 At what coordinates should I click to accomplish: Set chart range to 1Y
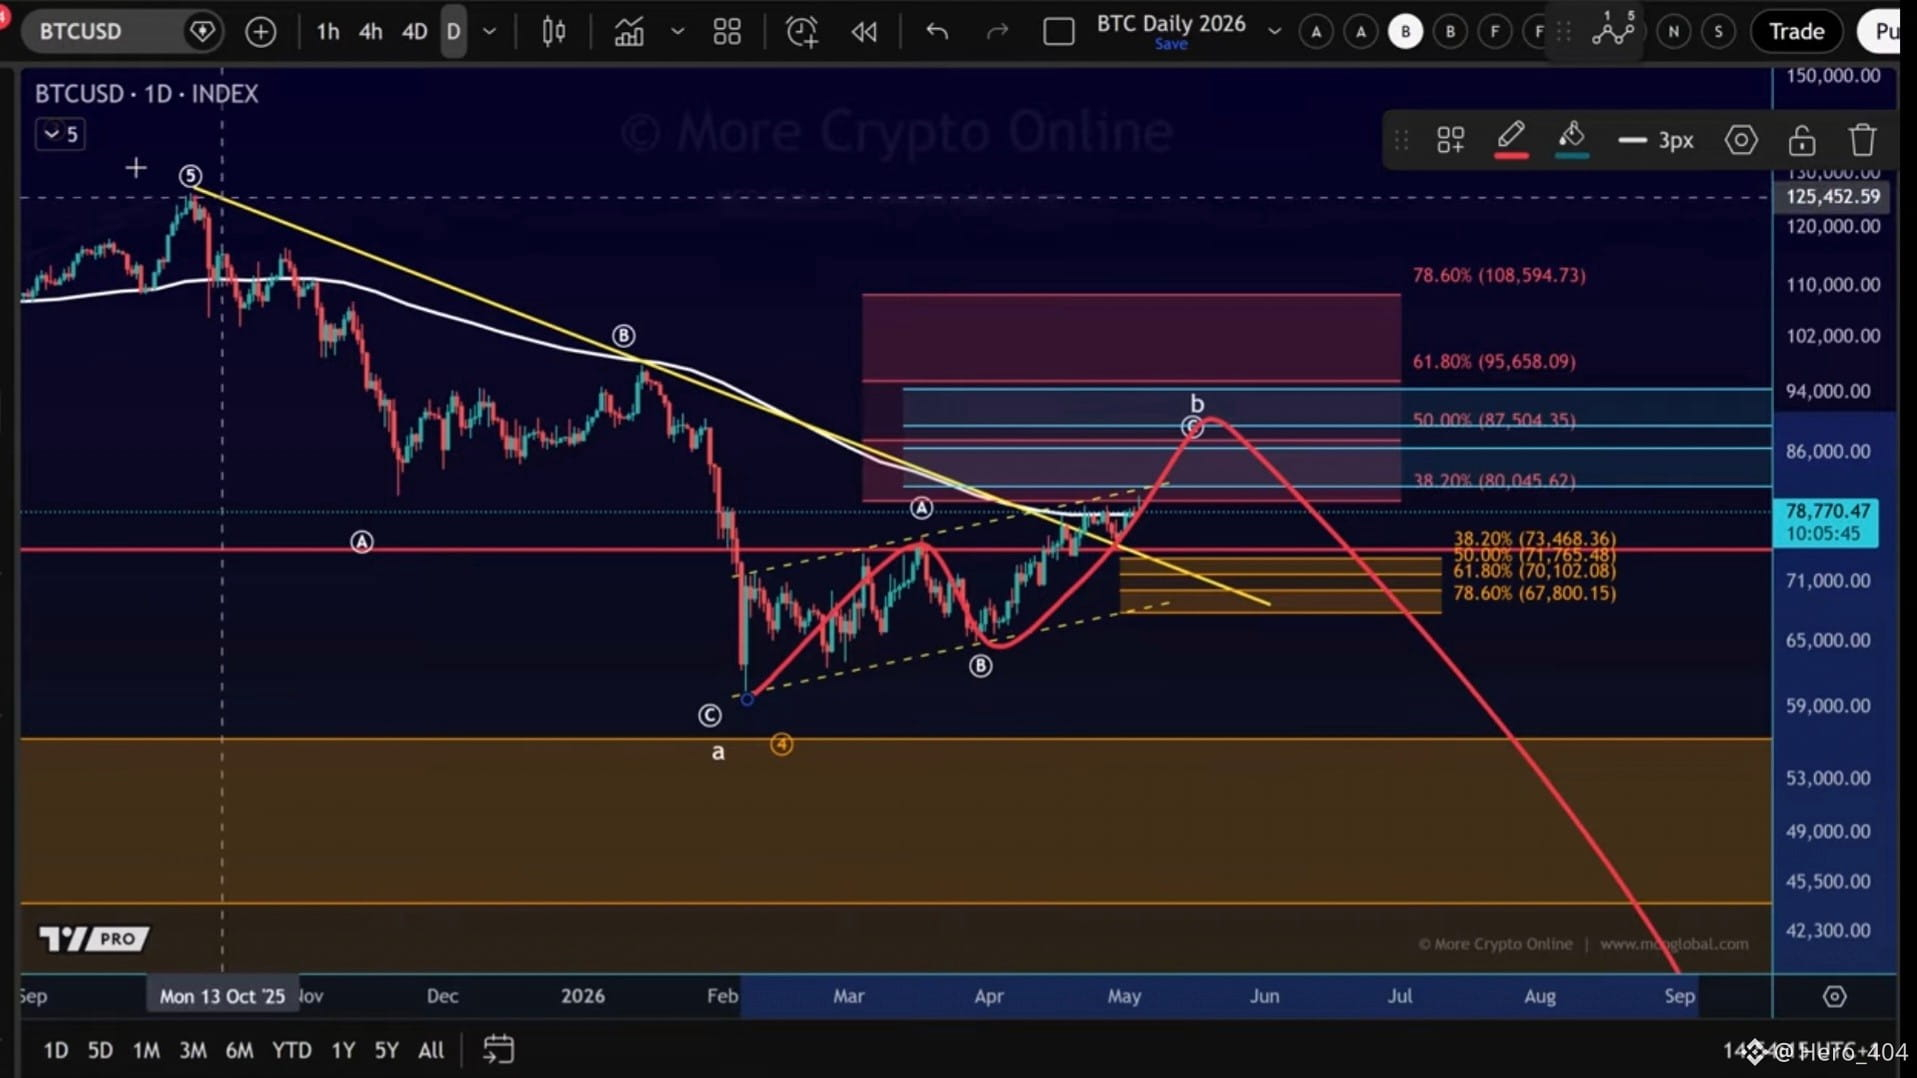click(x=343, y=1050)
